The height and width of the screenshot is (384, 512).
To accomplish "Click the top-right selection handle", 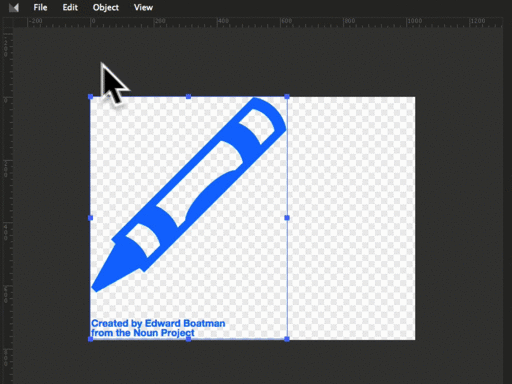I will pyautogui.click(x=287, y=97).
